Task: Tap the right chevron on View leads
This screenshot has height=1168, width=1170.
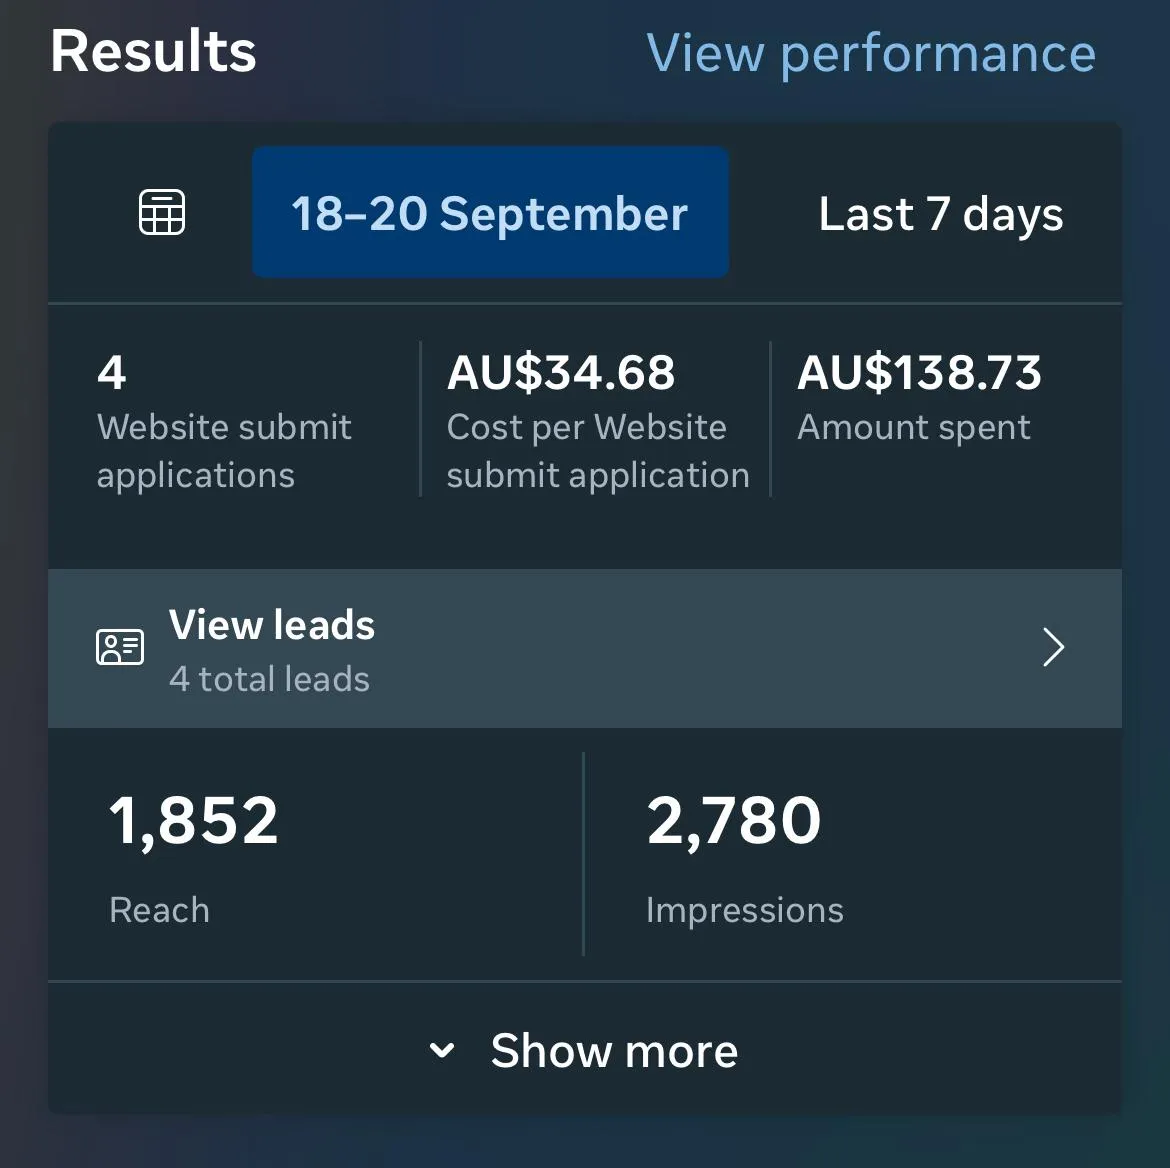Action: (x=1053, y=647)
